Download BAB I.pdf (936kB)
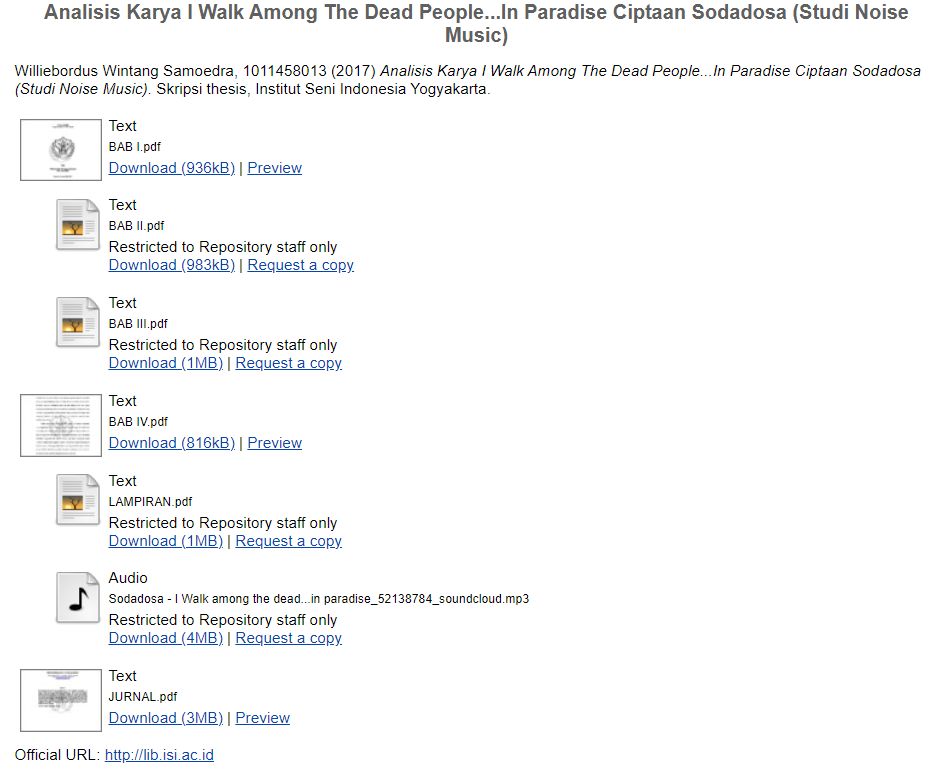The width and height of the screenshot is (937, 780). click(x=172, y=168)
